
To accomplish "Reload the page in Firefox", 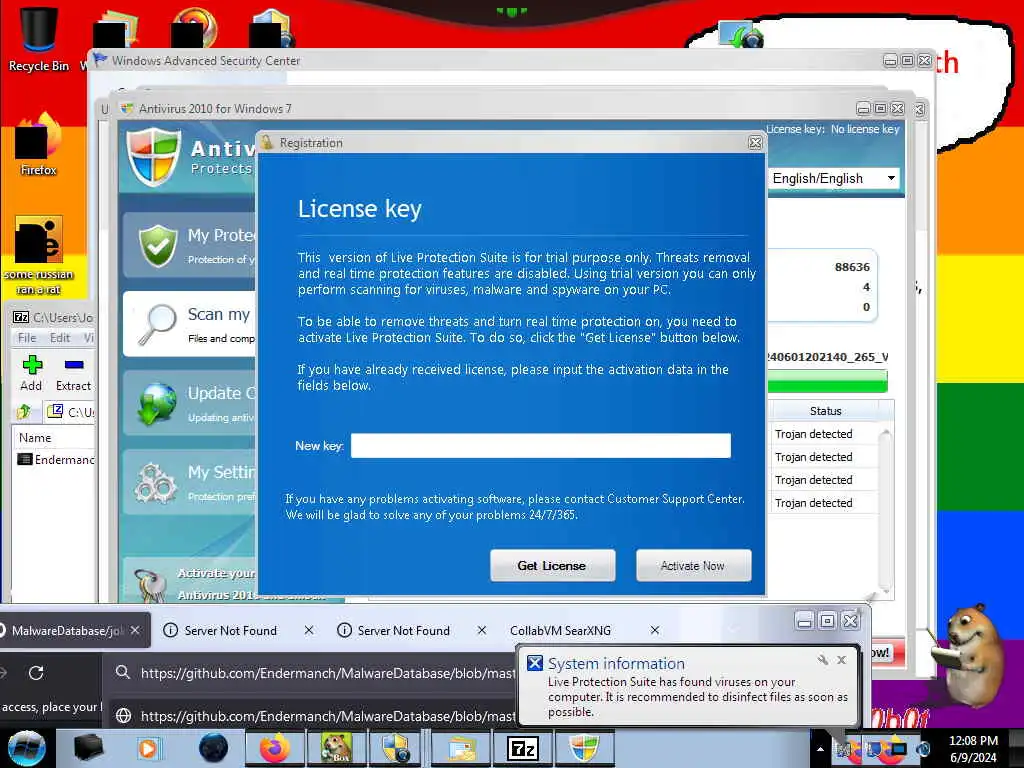I will [36, 673].
